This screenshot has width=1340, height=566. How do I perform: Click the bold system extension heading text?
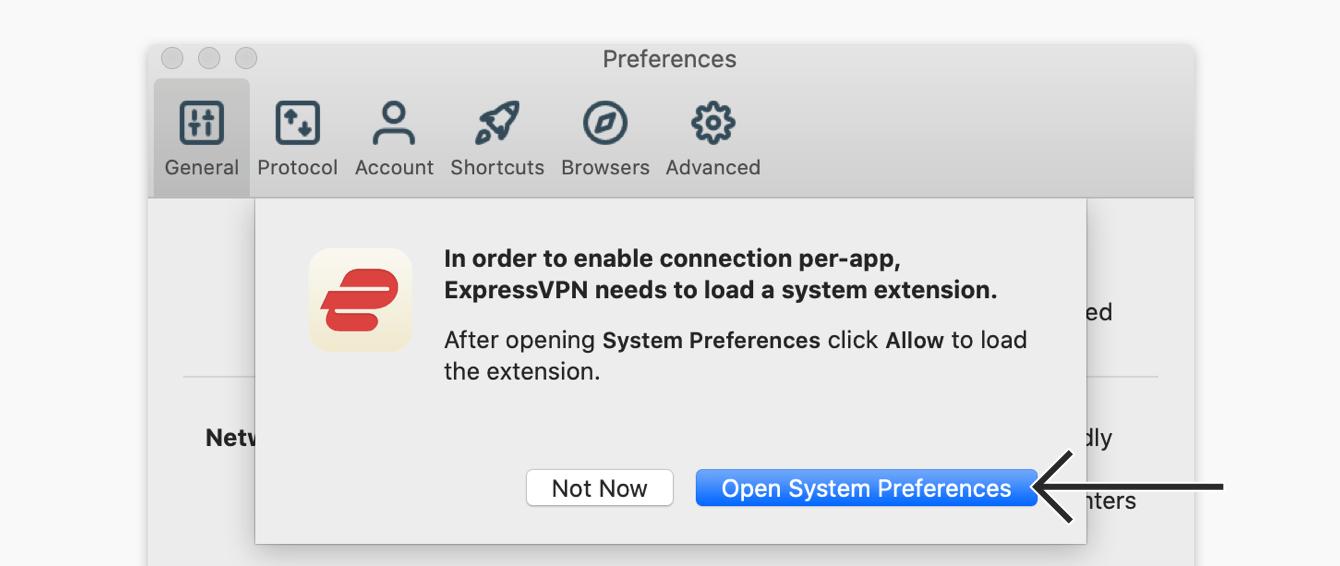(x=721, y=274)
